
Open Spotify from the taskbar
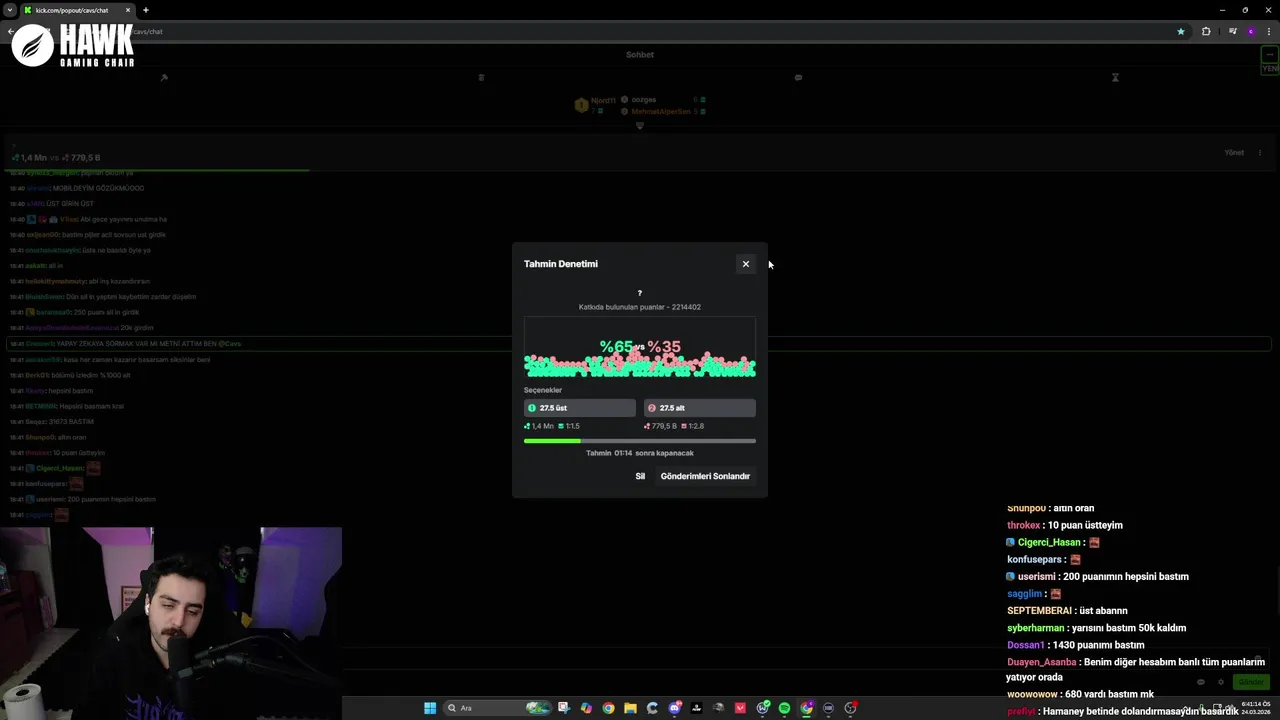[x=784, y=708]
